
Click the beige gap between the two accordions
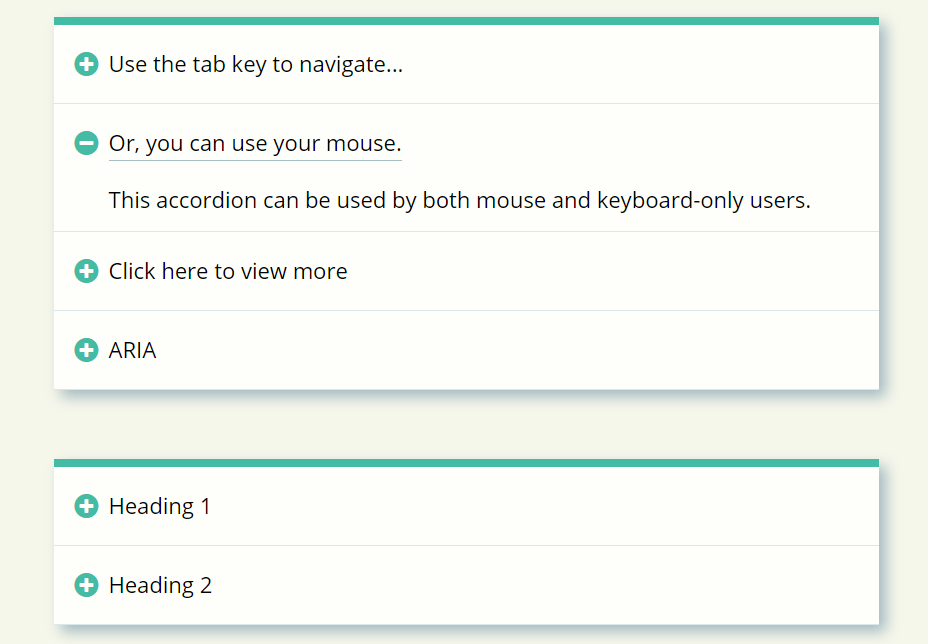466,425
